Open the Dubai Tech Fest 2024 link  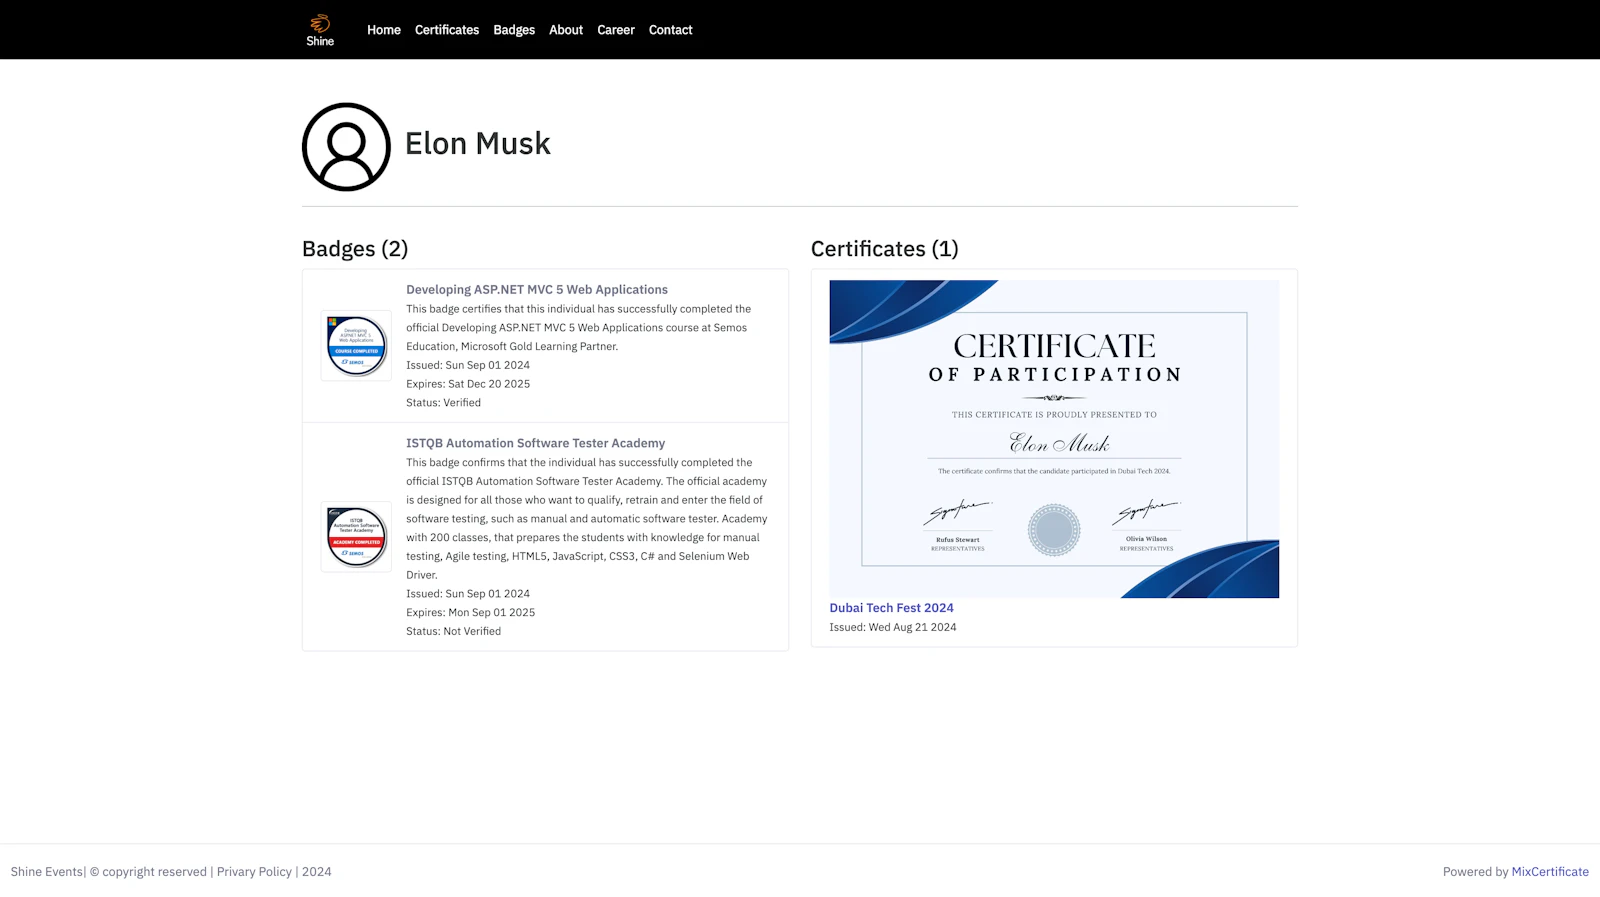(x=891, y=608)
